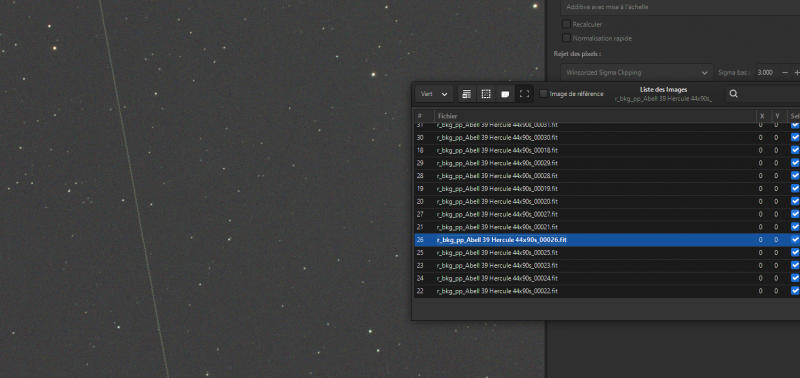800x378 pixels.
Task: Select row r_bkg_pp_Abell 39 Hercule 44x90s_00025.fit
Action: (x=607, y=253)
